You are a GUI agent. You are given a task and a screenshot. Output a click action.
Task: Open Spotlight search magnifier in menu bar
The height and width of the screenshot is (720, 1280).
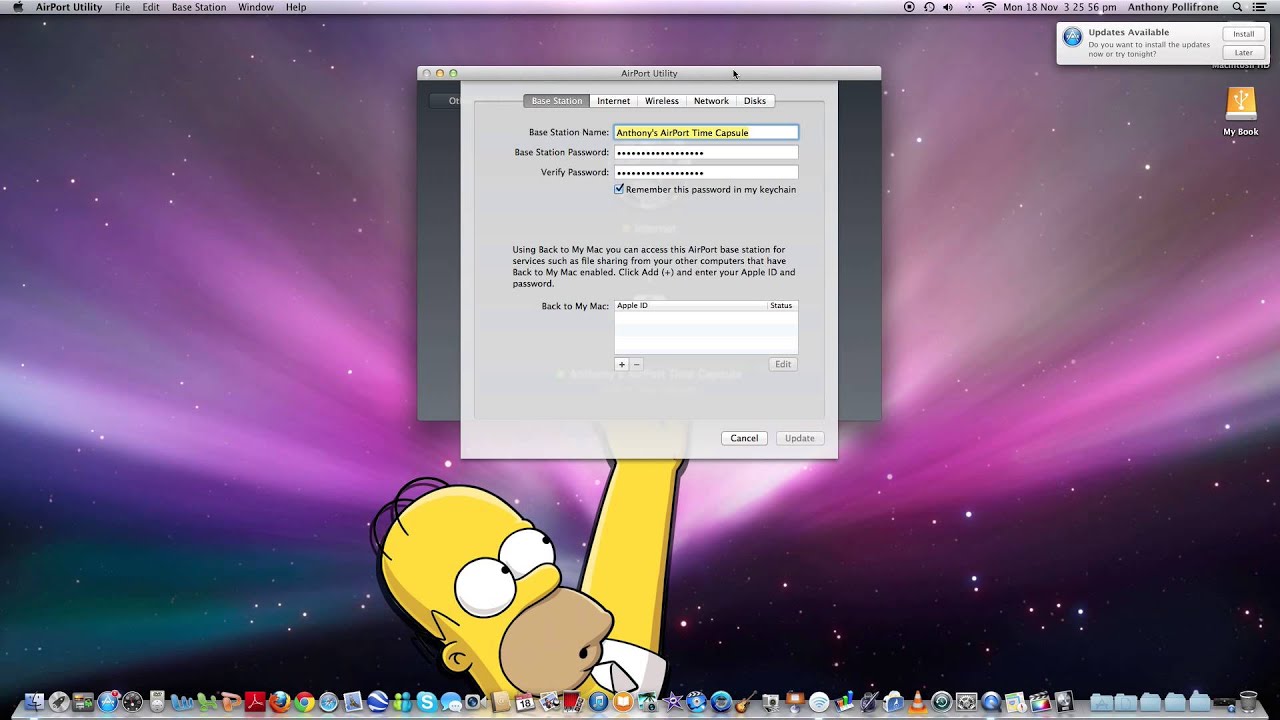[1237, 7]
